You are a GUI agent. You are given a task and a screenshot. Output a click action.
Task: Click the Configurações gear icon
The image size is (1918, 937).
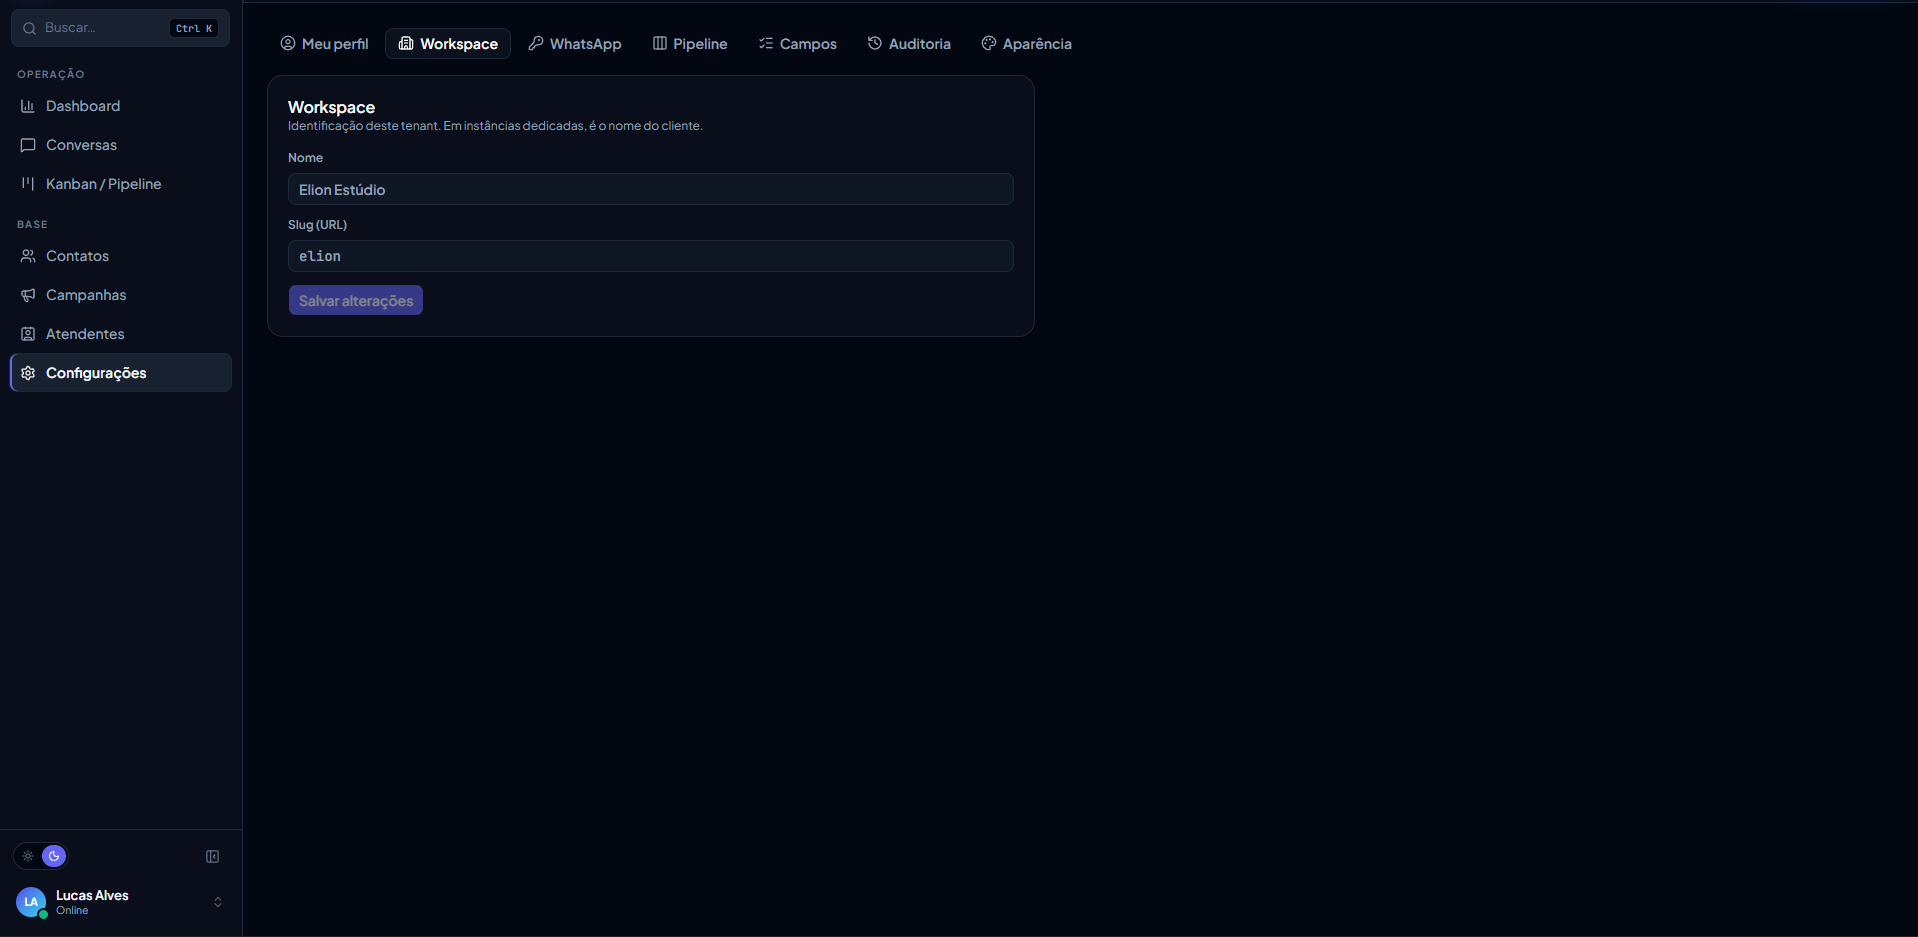click(28, 373)
